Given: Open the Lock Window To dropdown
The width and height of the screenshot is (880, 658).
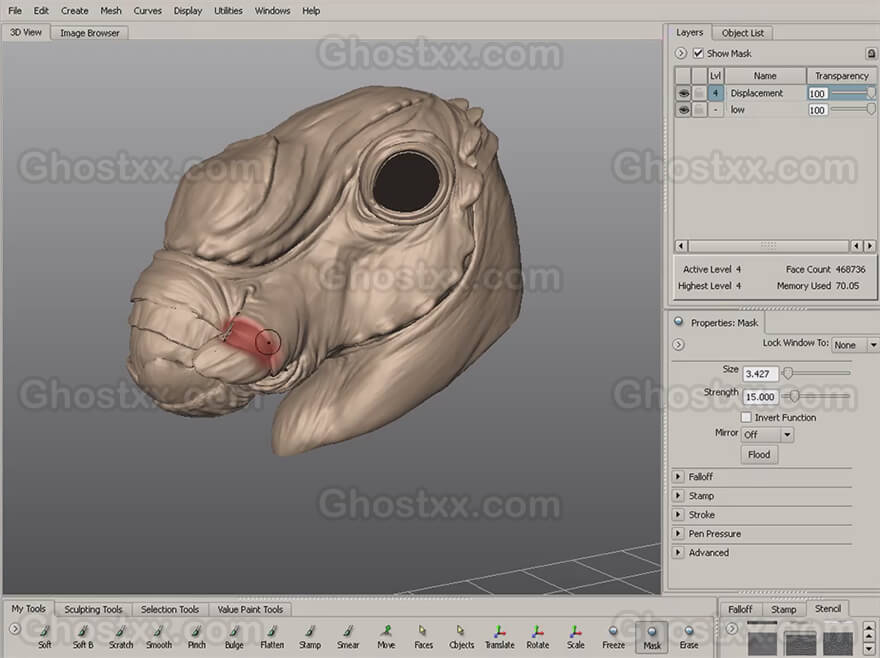Looking at the screenshot, I should (x=854, y=345).
